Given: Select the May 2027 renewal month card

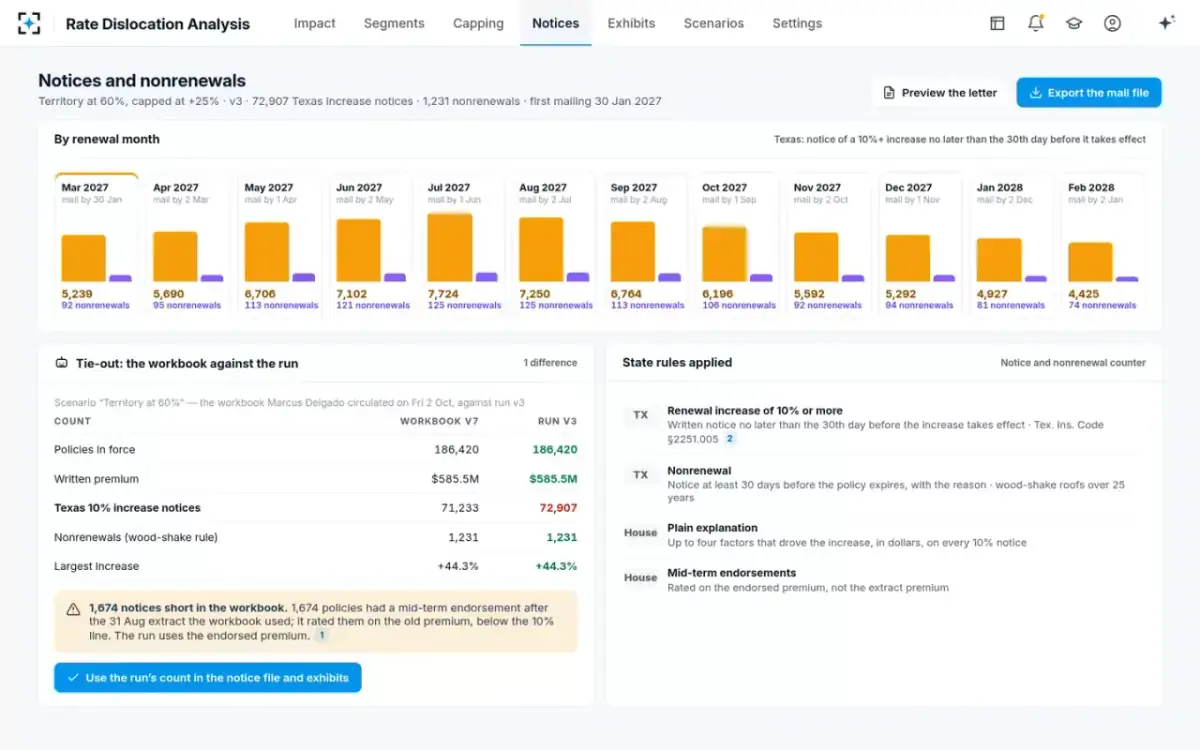Looking at the screenshot, I should point(279,245).
